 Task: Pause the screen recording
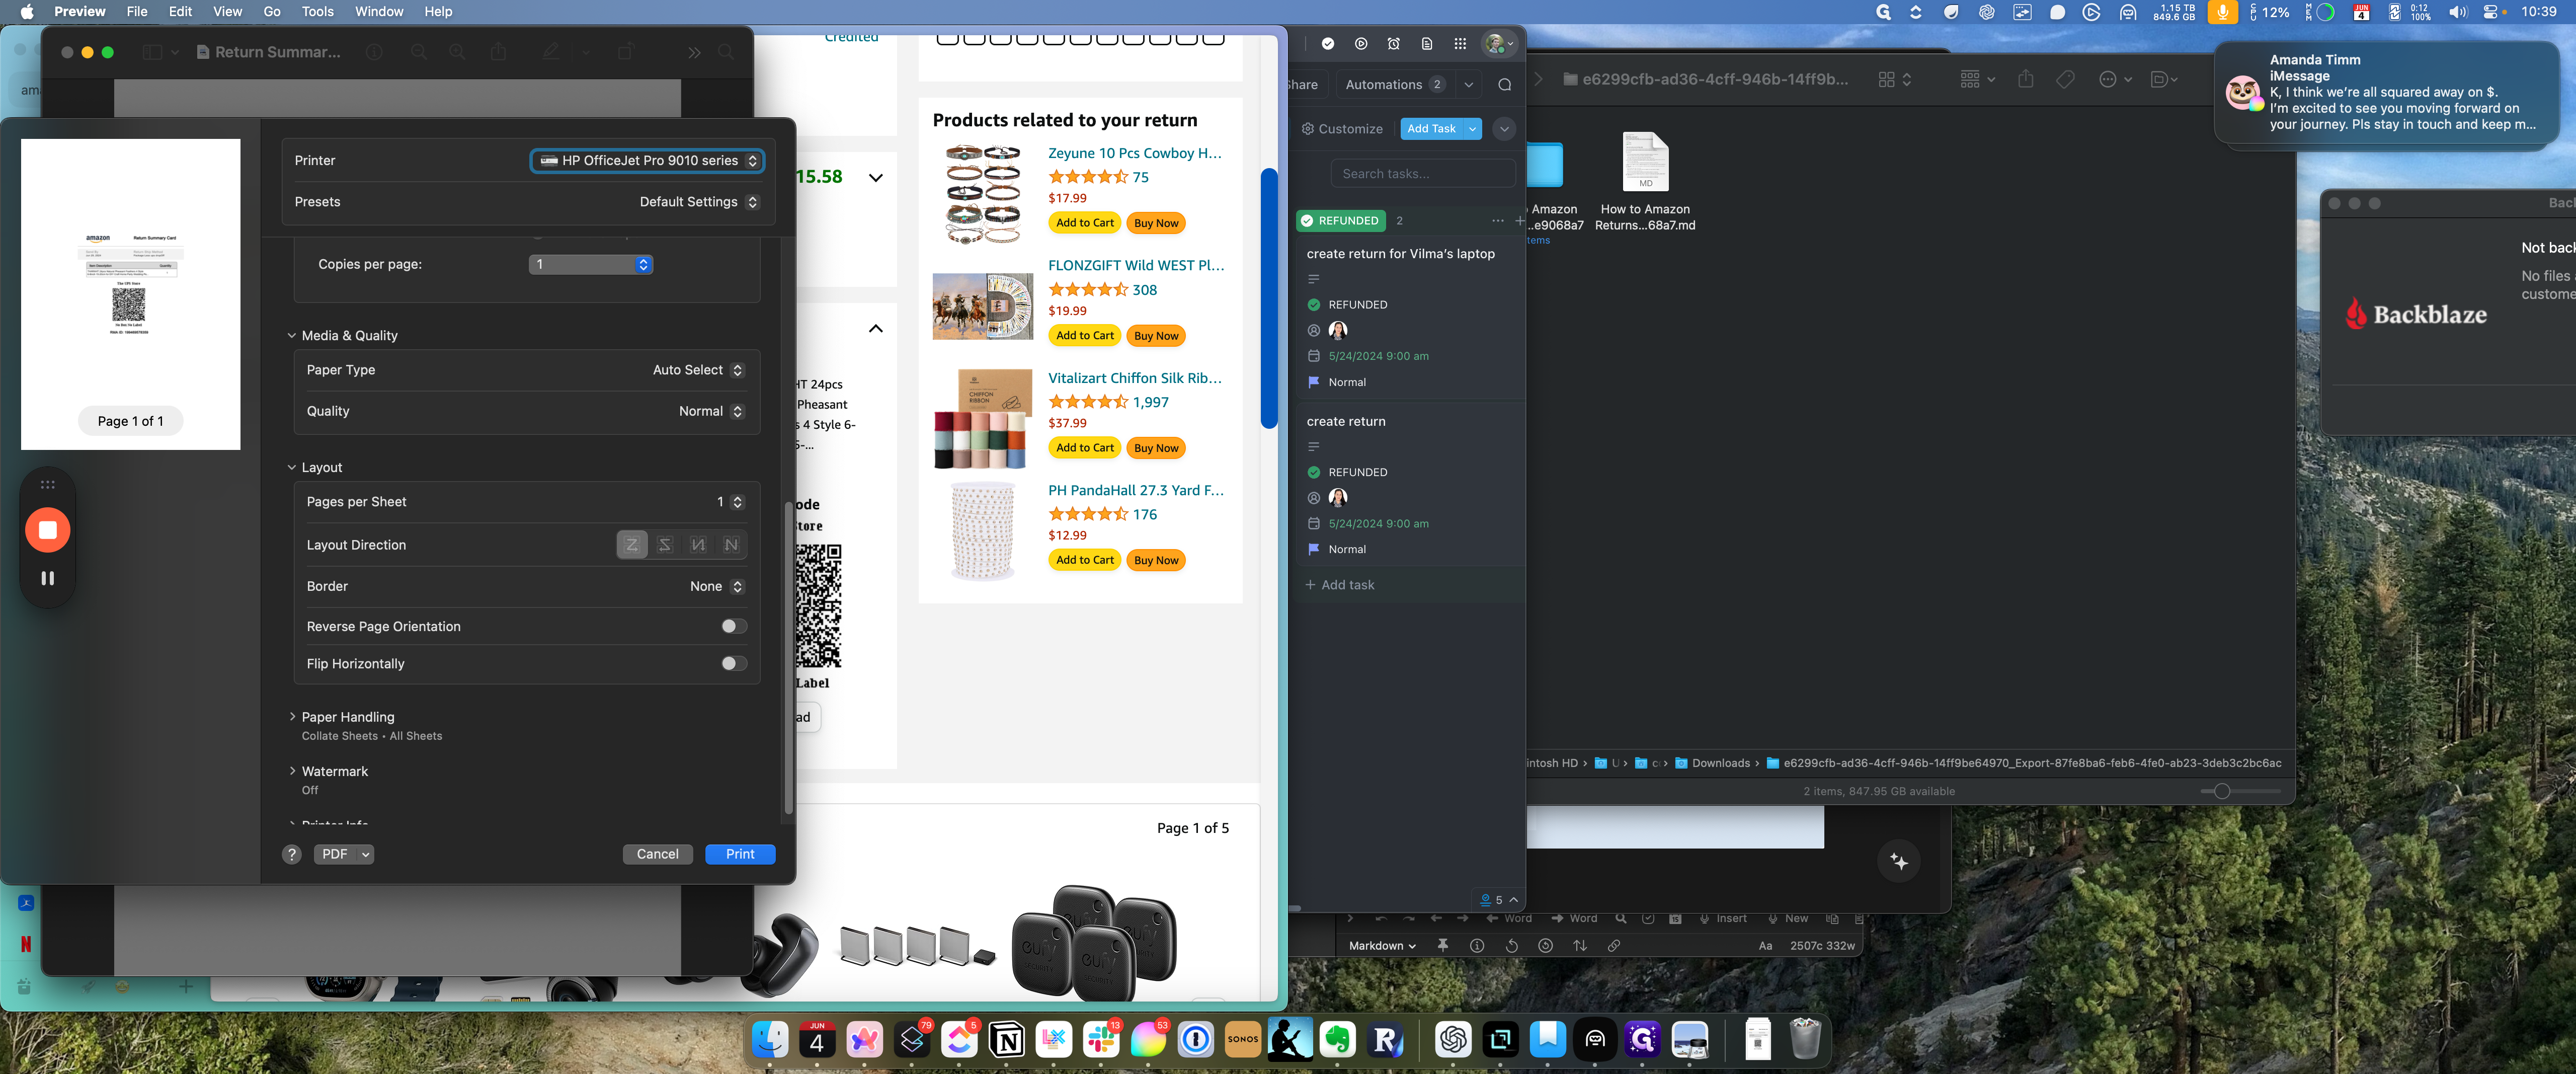(47, 578)
